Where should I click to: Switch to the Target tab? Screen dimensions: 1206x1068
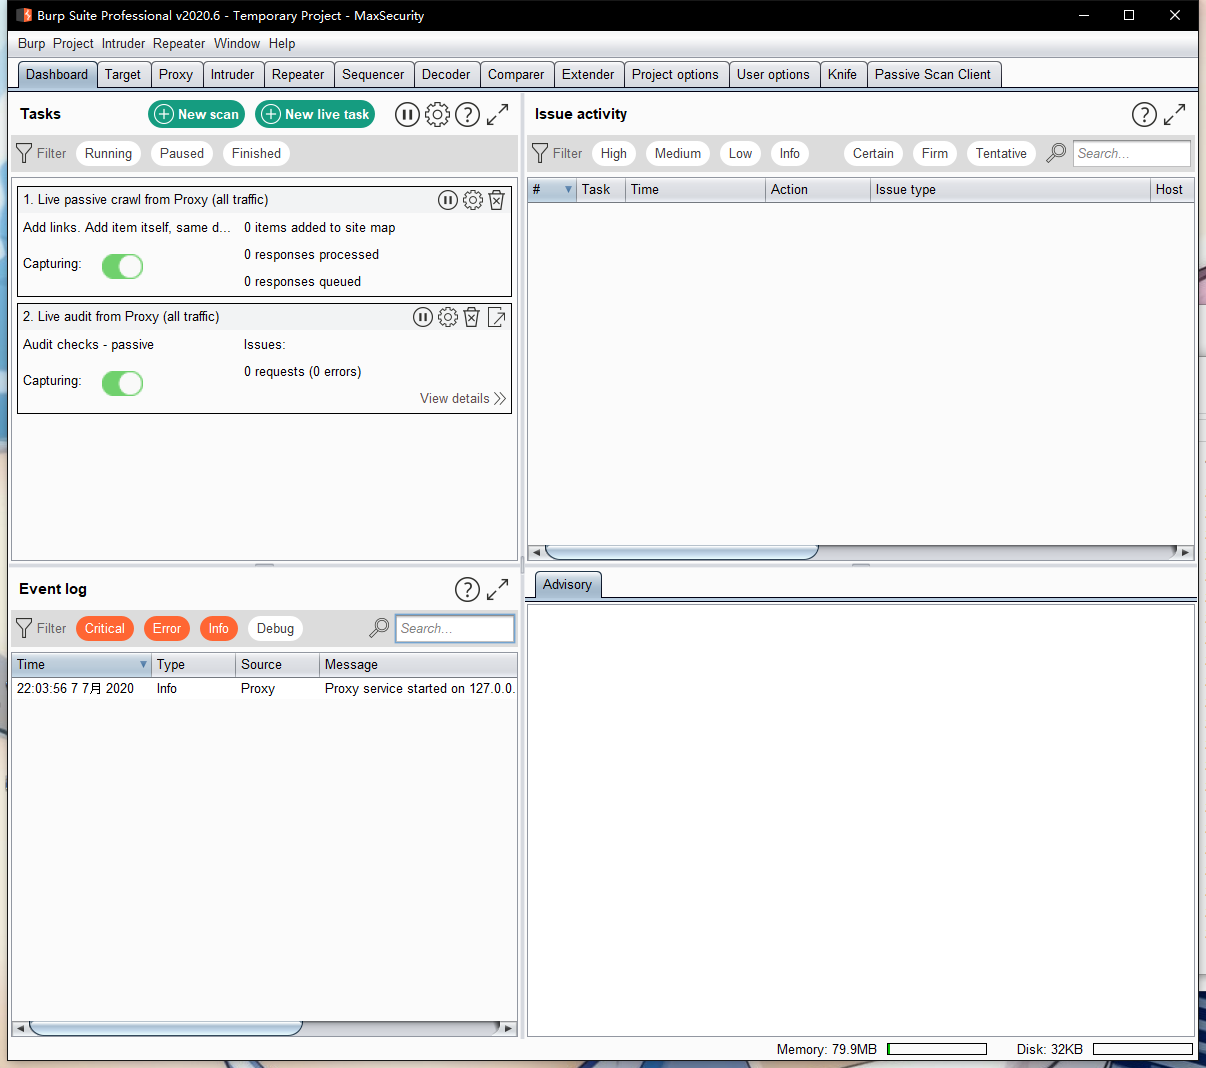coord(123,74)
